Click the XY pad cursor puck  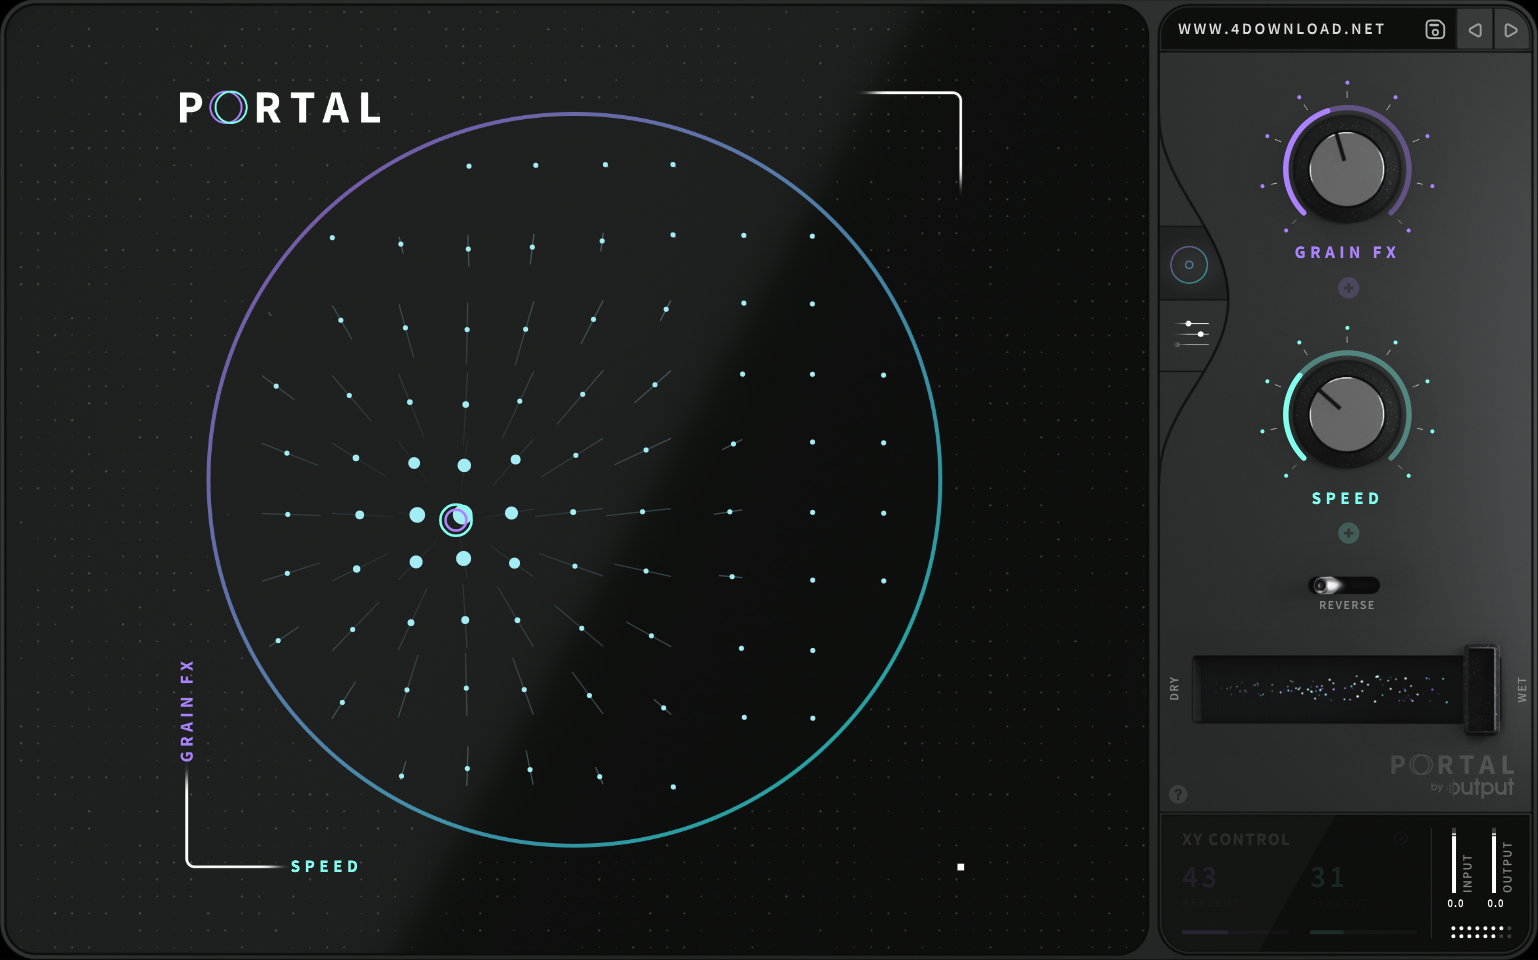pyautogui.click(x=456, y=519)
